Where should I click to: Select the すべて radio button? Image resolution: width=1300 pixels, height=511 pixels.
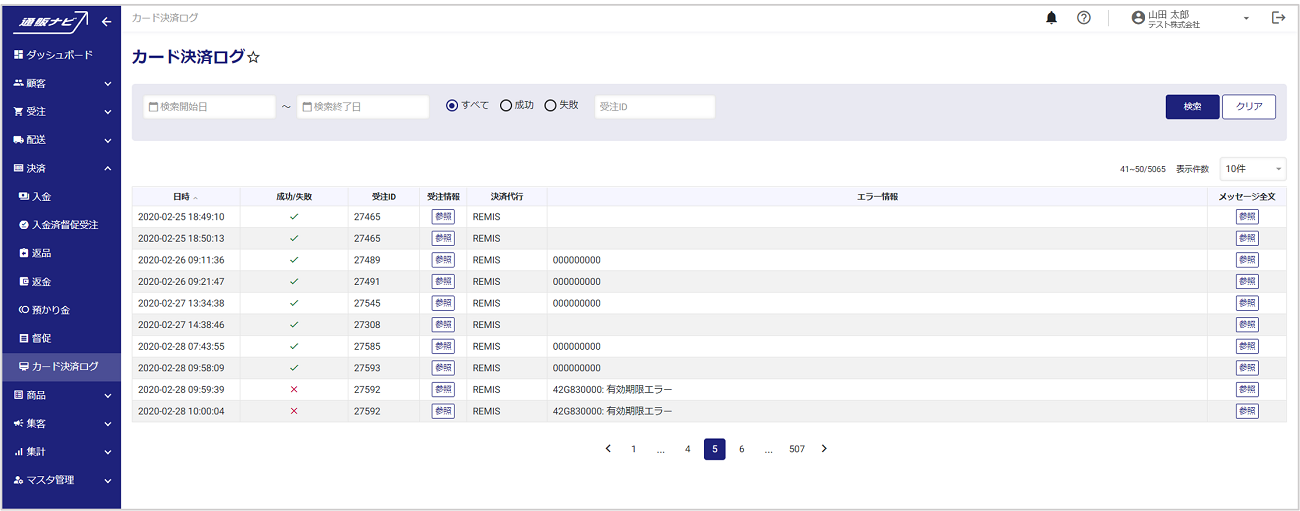point(452,105)
